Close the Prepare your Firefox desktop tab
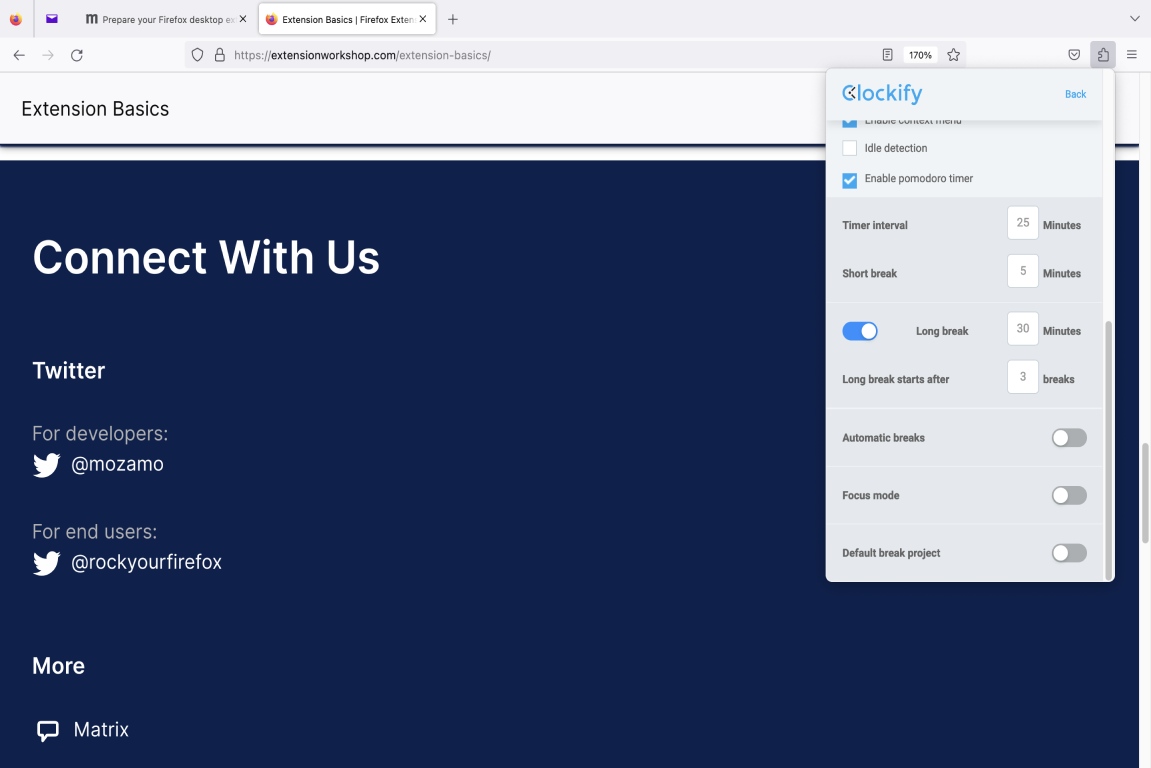The height and width of the screenshot is (768, 1151). click(x=243, y=19)
